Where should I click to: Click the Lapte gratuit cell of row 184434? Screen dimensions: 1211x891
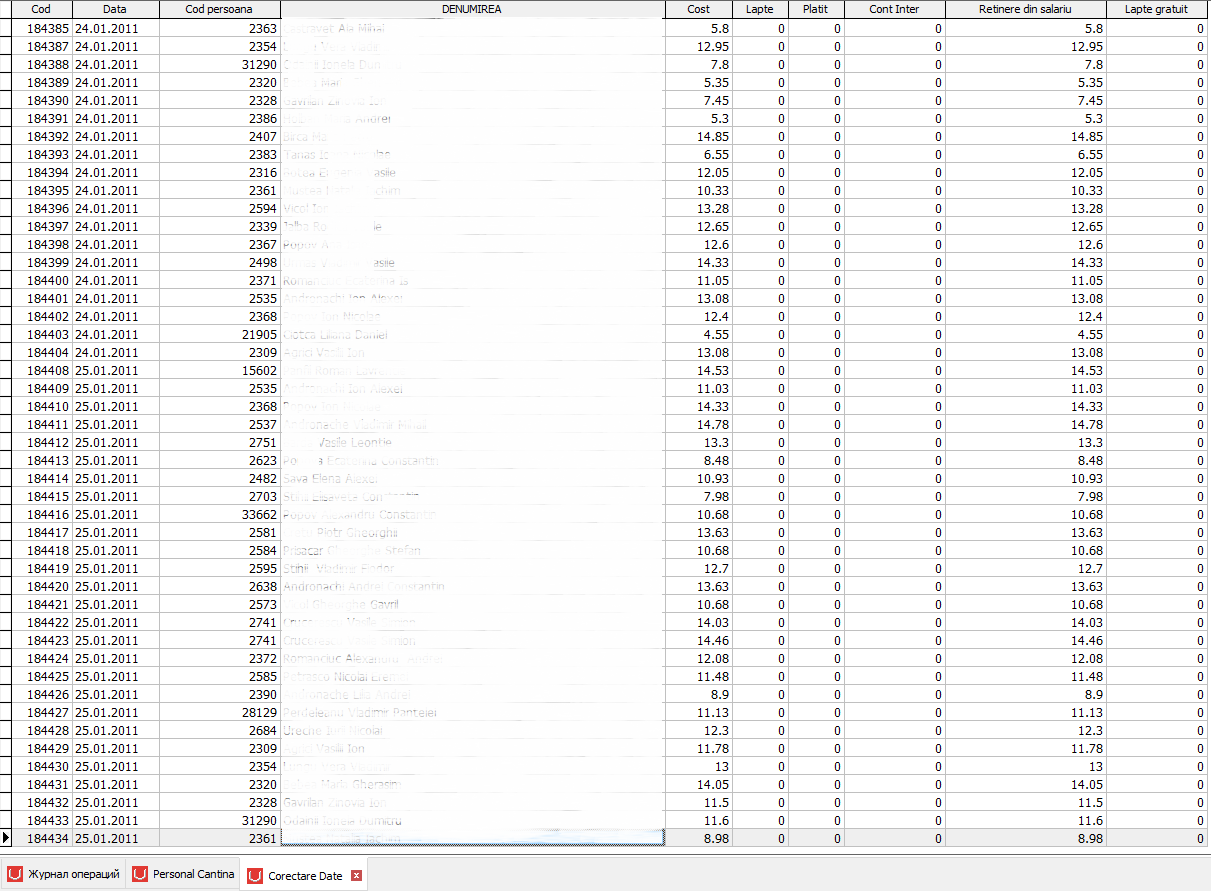[x=1157, y=839]
